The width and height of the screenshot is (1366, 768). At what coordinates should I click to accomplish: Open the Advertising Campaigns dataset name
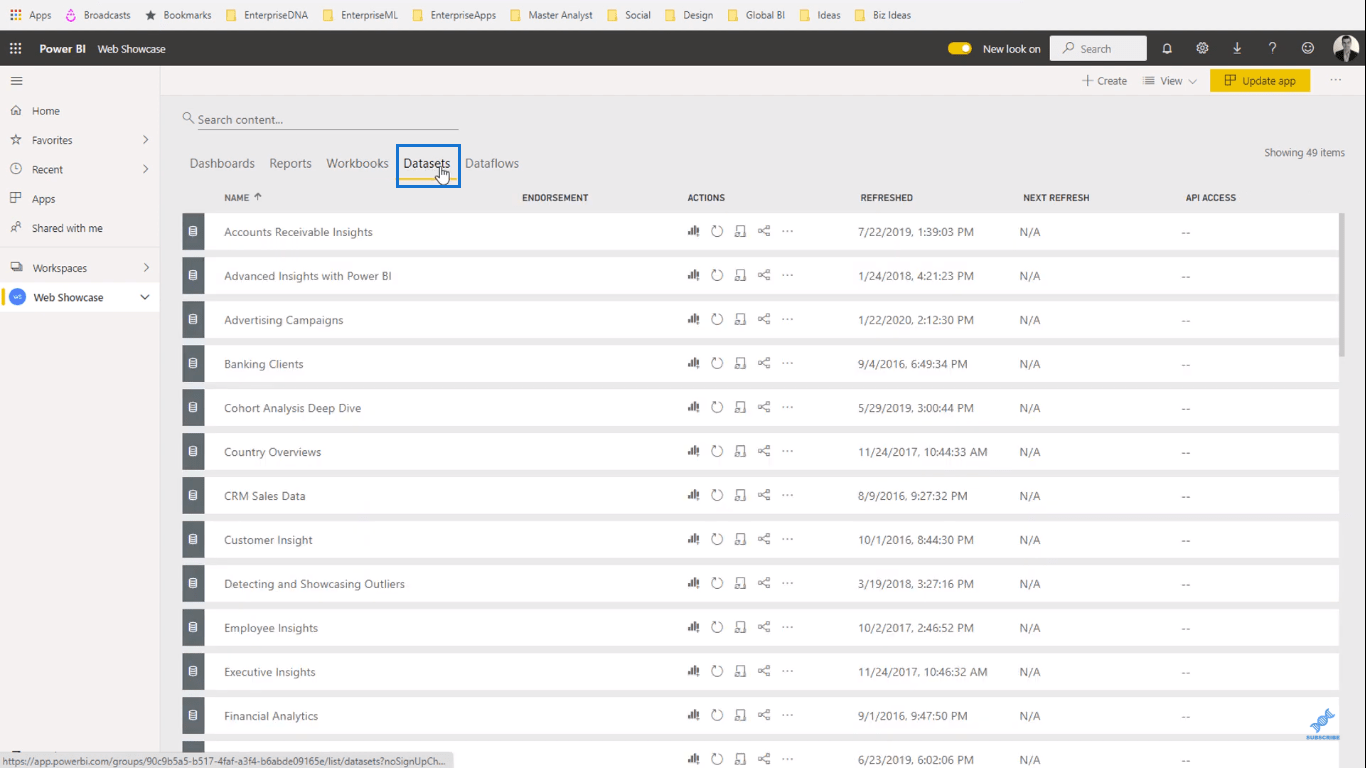tap(283, 320)
